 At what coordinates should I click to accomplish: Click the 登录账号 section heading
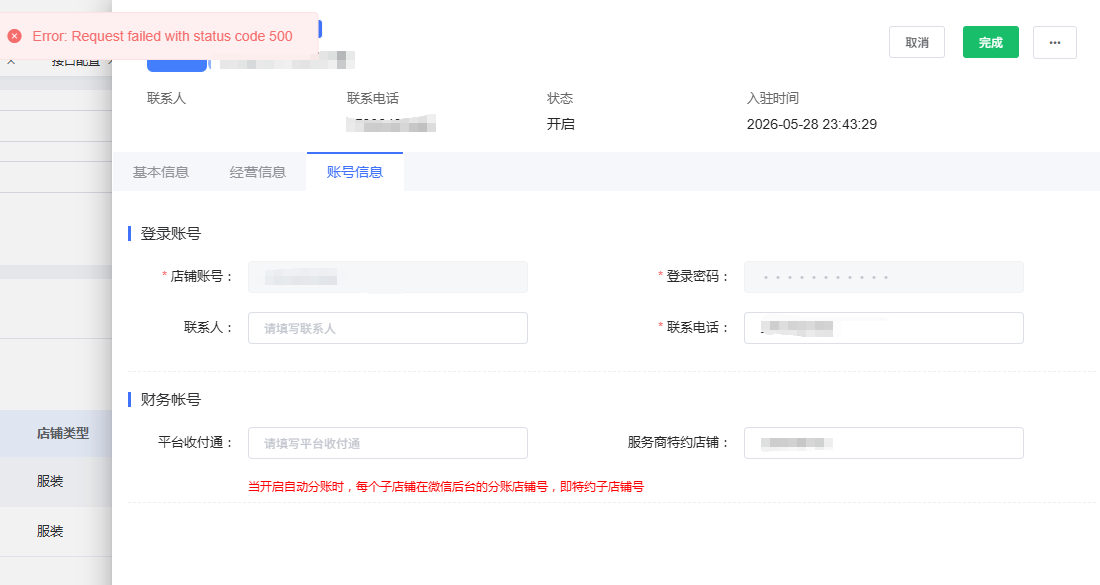pyautogui.click(x=170, y=234)
